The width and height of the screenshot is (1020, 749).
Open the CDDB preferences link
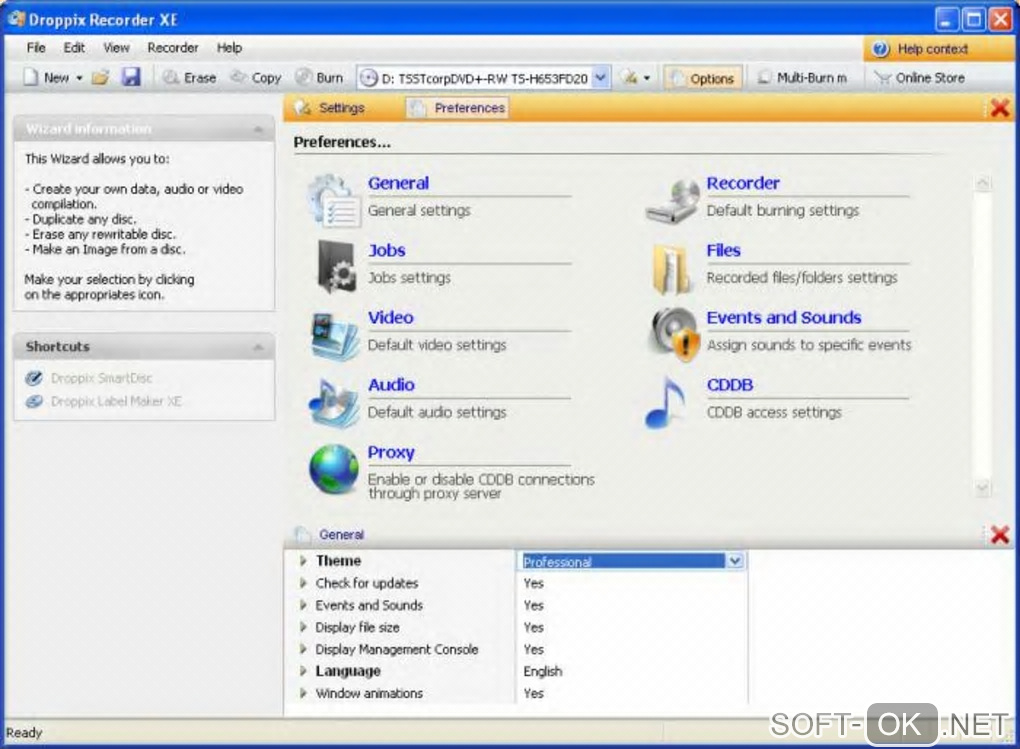(x=730, y=384)
